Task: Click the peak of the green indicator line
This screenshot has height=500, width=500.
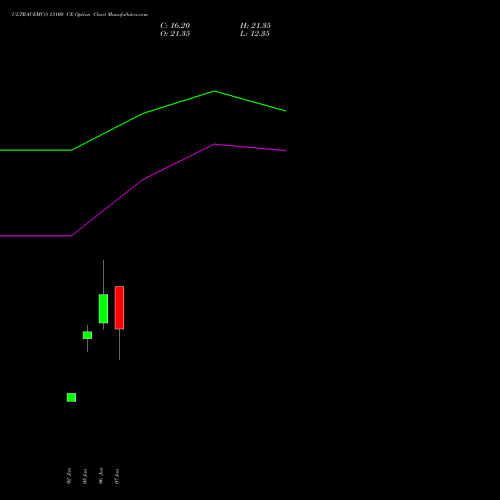Action: 214,91
